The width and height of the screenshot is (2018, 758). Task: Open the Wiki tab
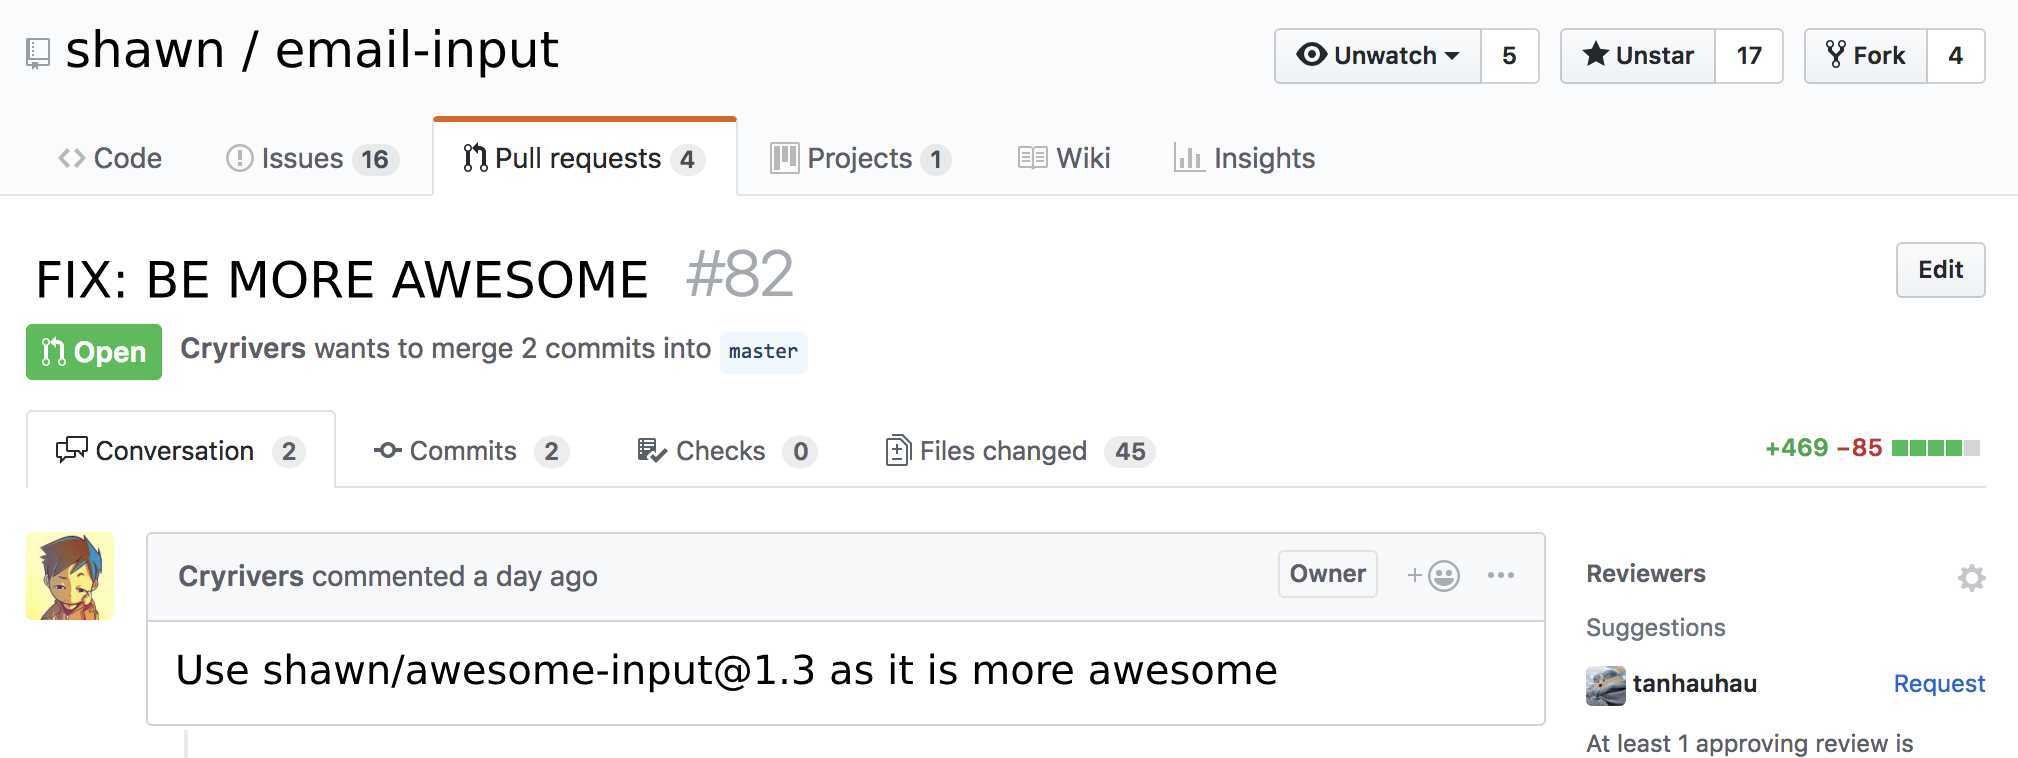point(1064,158)
